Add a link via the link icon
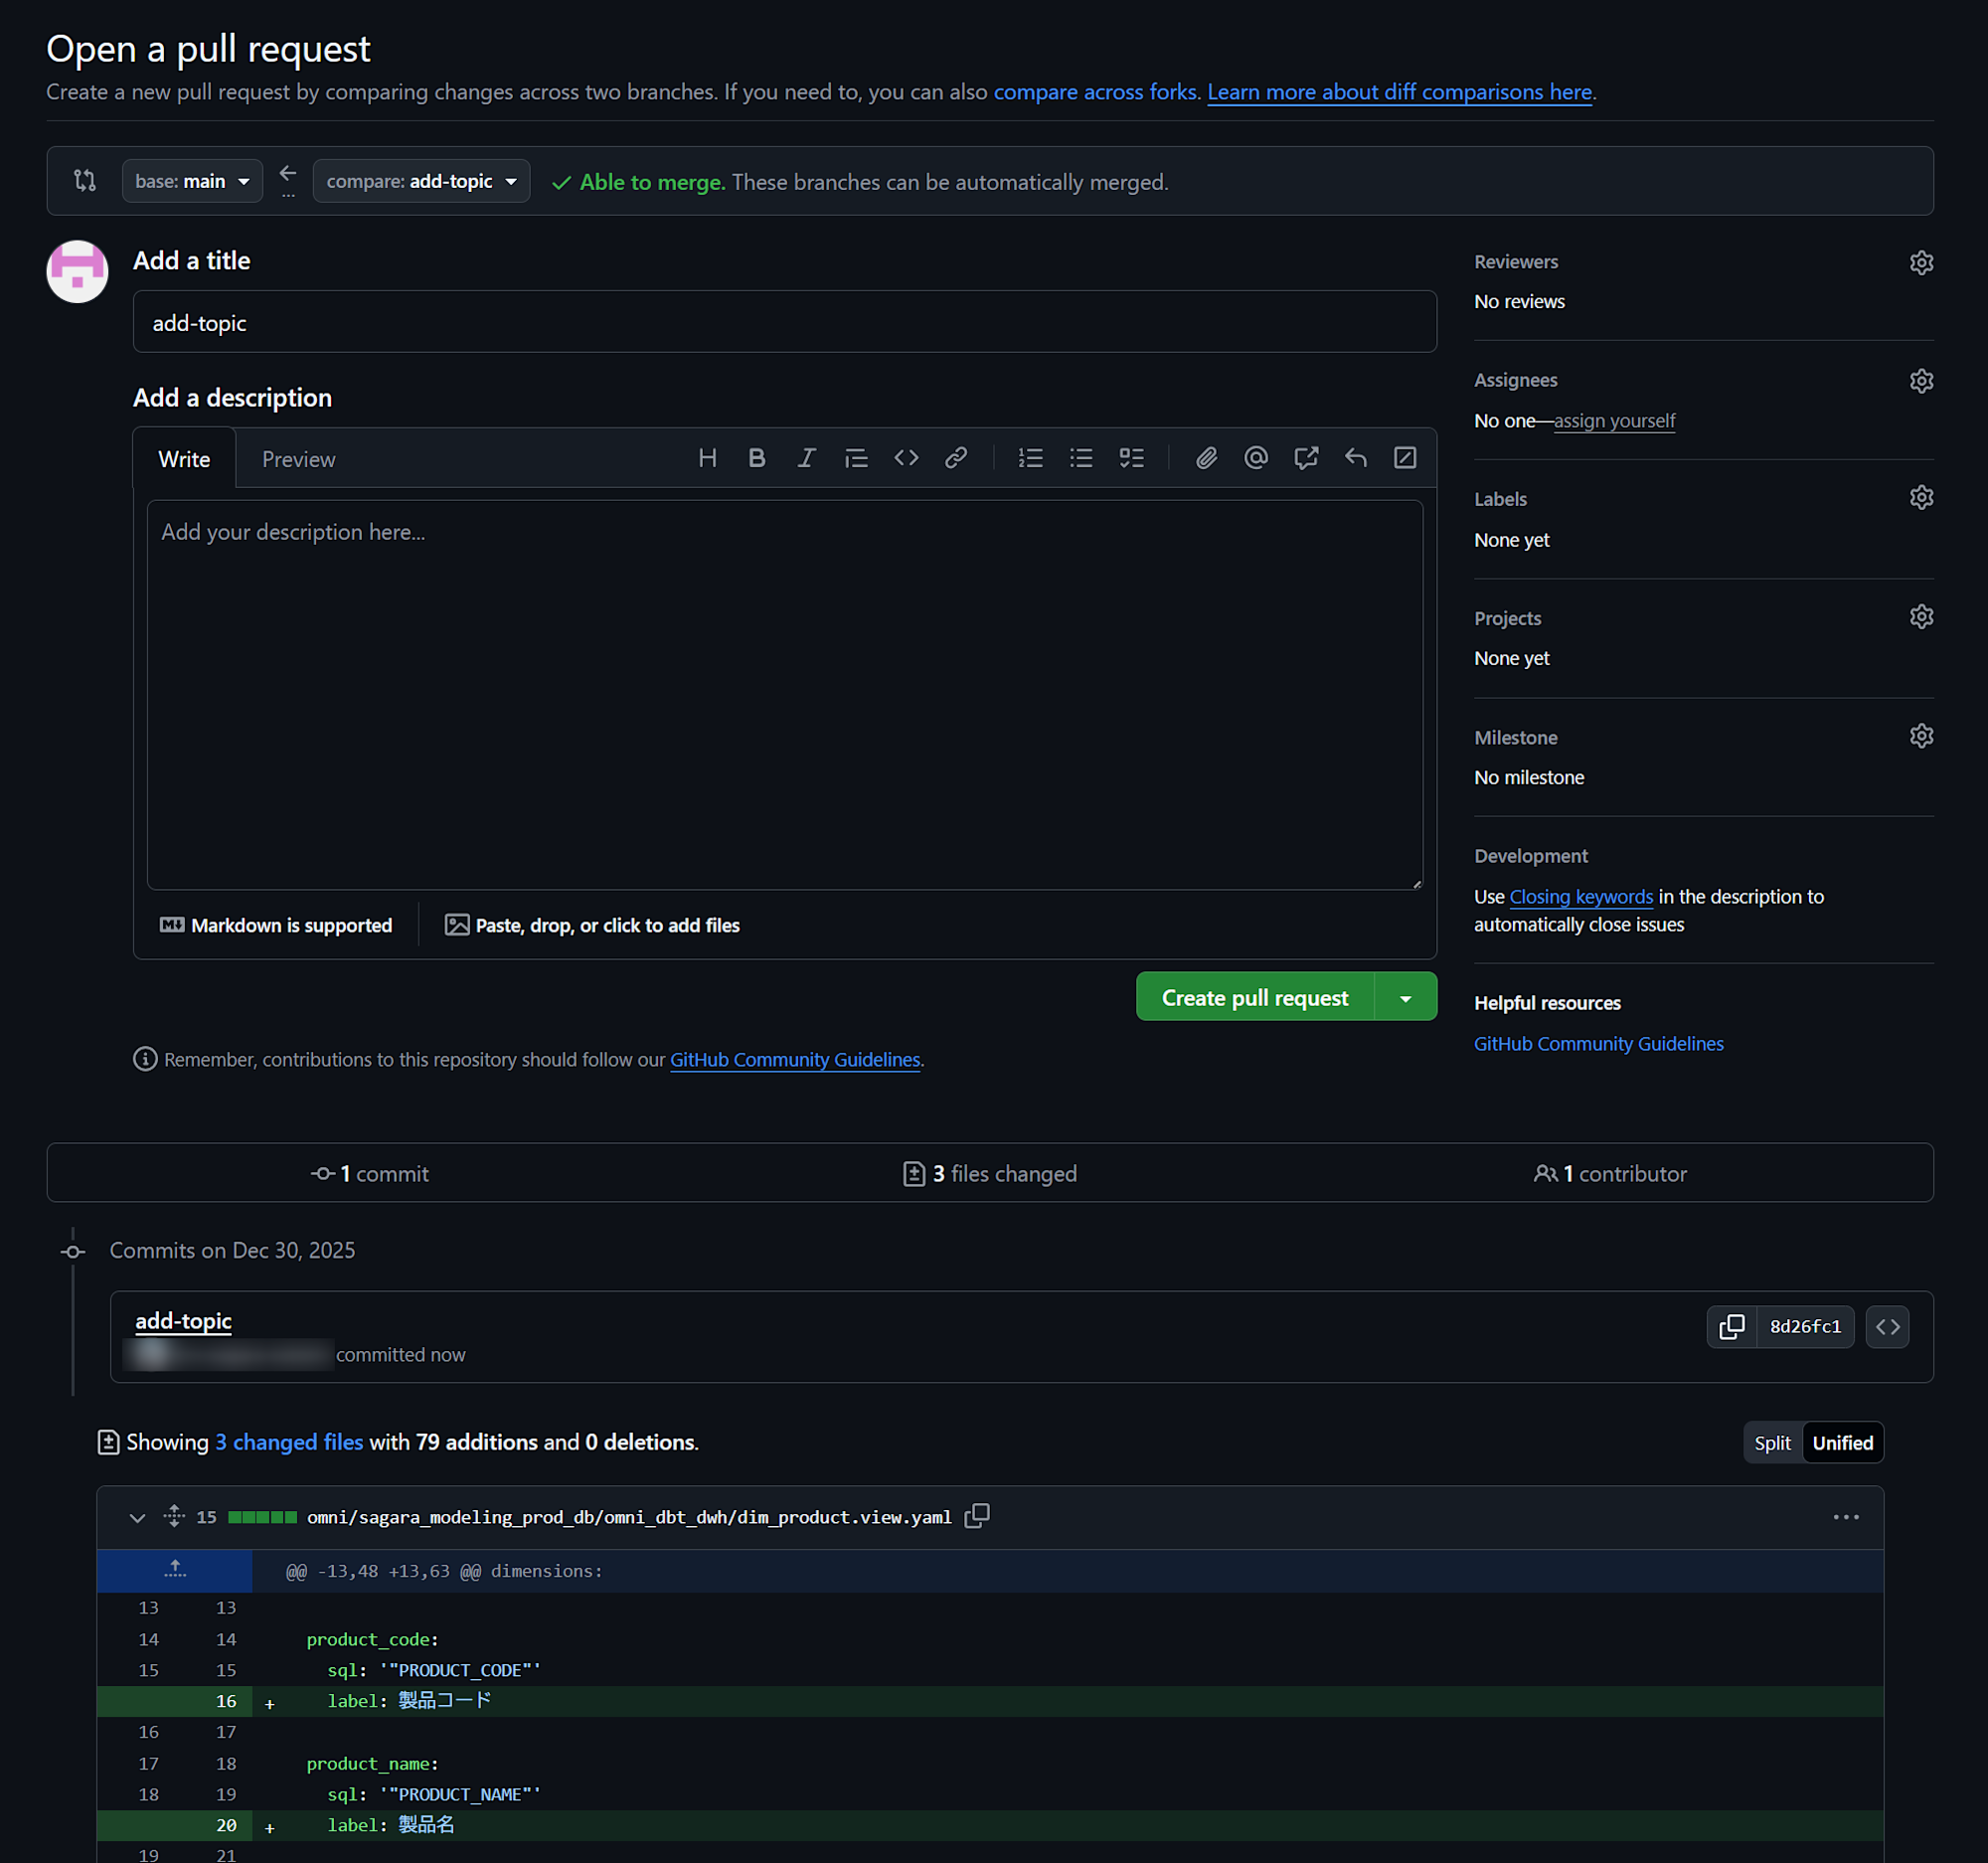This screenshot has width=1988, height=1863. coord(956,458)
